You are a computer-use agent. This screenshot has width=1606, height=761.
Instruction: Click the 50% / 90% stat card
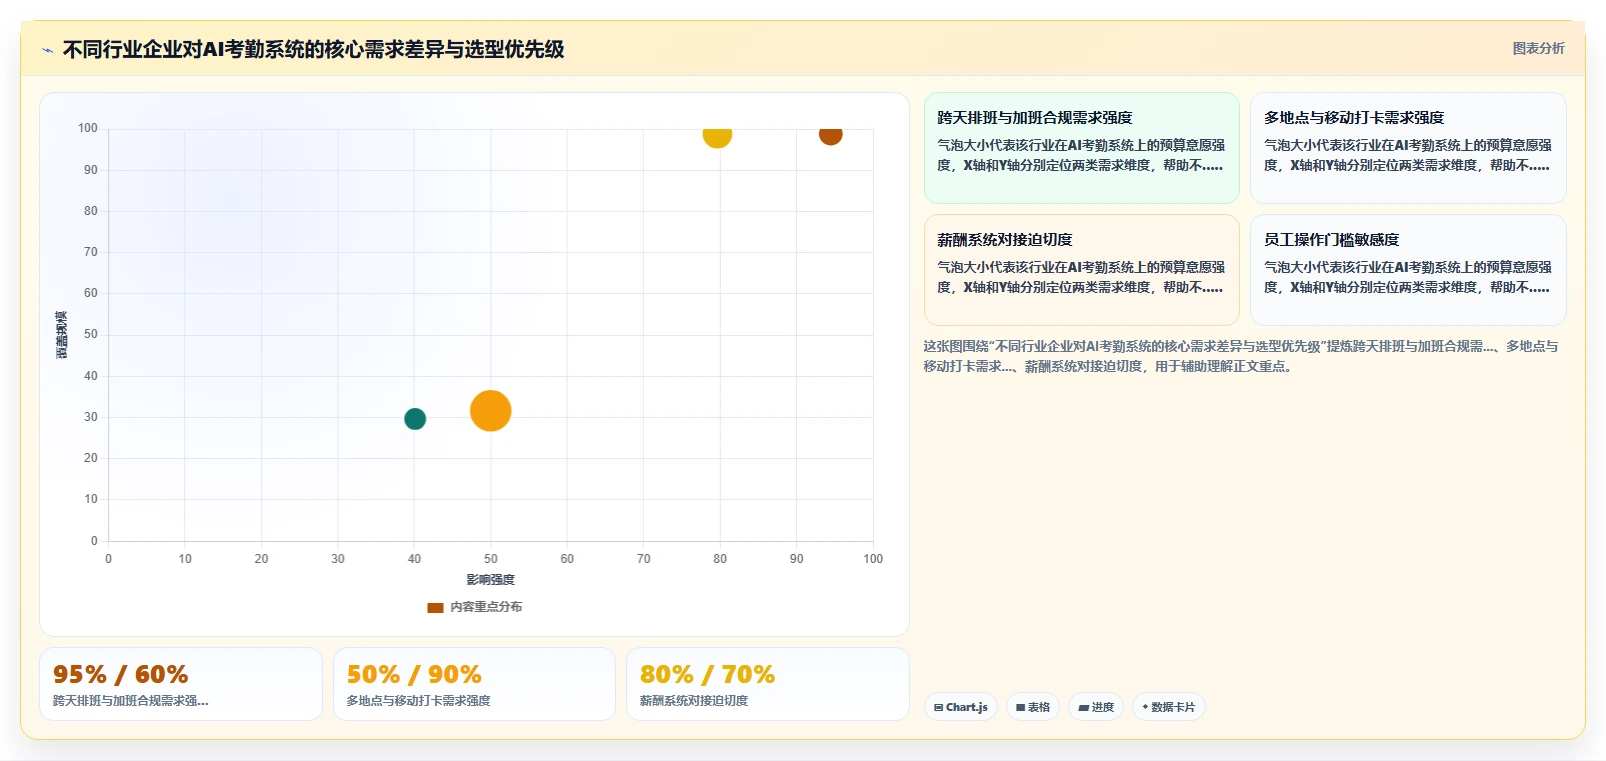pos(474,684)
